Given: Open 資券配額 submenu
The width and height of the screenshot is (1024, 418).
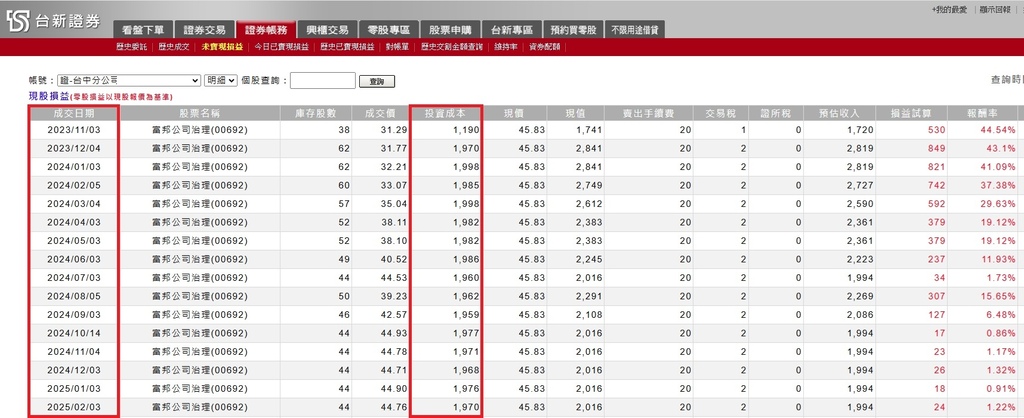Looking at the screenshot, I should pos(545,47).
